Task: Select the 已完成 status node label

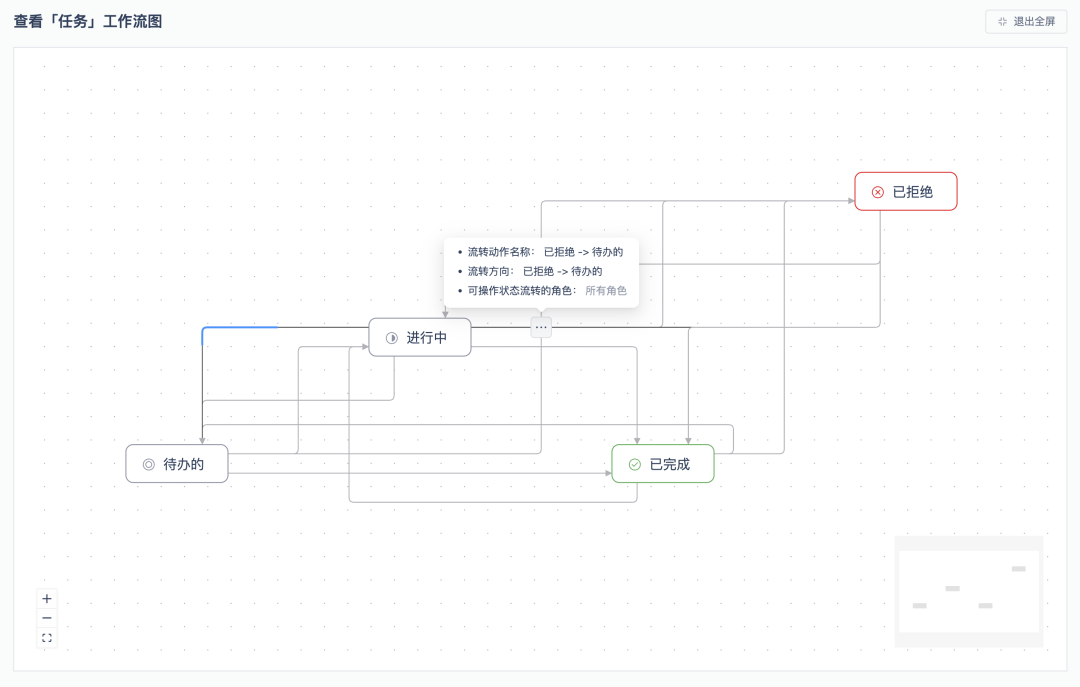Action: click(x=669, y=464)
